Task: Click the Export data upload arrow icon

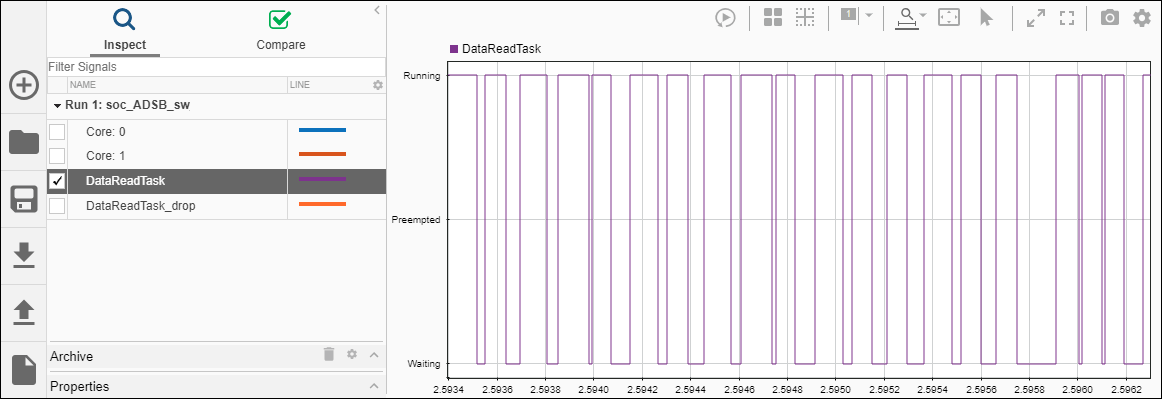Action: pyautogui.click(x=24, y=312)
